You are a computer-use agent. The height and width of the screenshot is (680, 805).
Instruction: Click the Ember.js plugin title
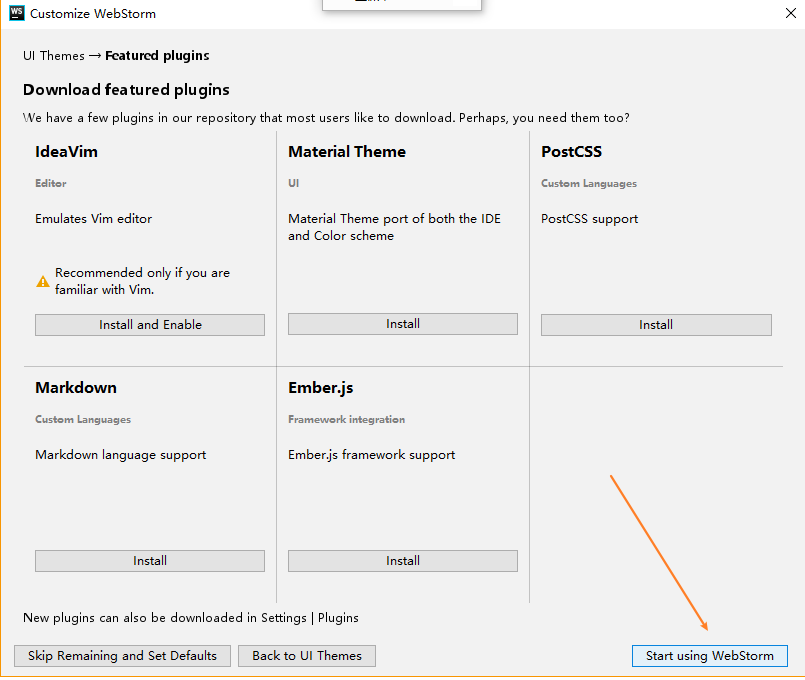(x=320, y=388)
